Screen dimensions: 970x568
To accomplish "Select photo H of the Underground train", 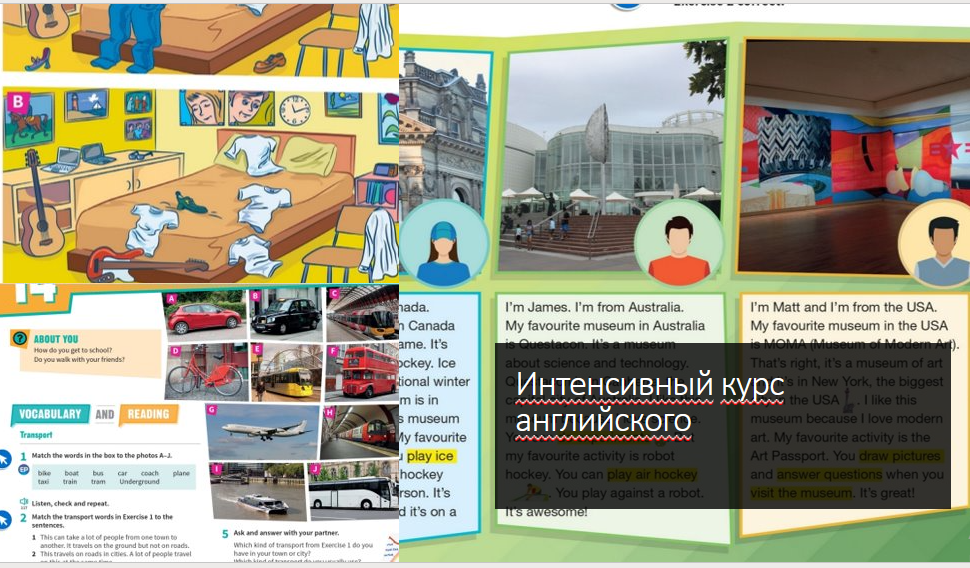I will (x=361, y=432).
